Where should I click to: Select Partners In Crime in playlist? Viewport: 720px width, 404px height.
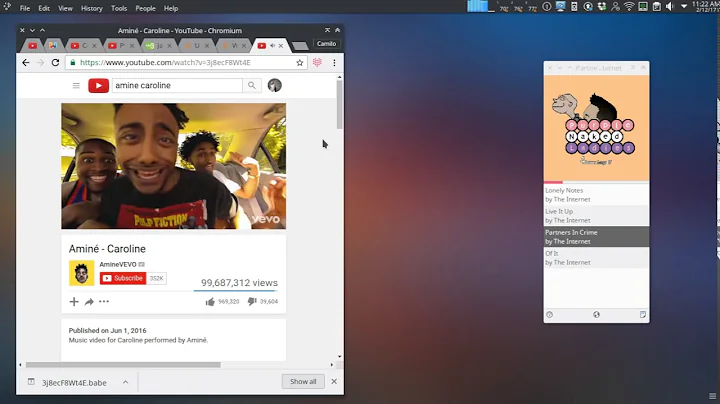pos(596,237)
